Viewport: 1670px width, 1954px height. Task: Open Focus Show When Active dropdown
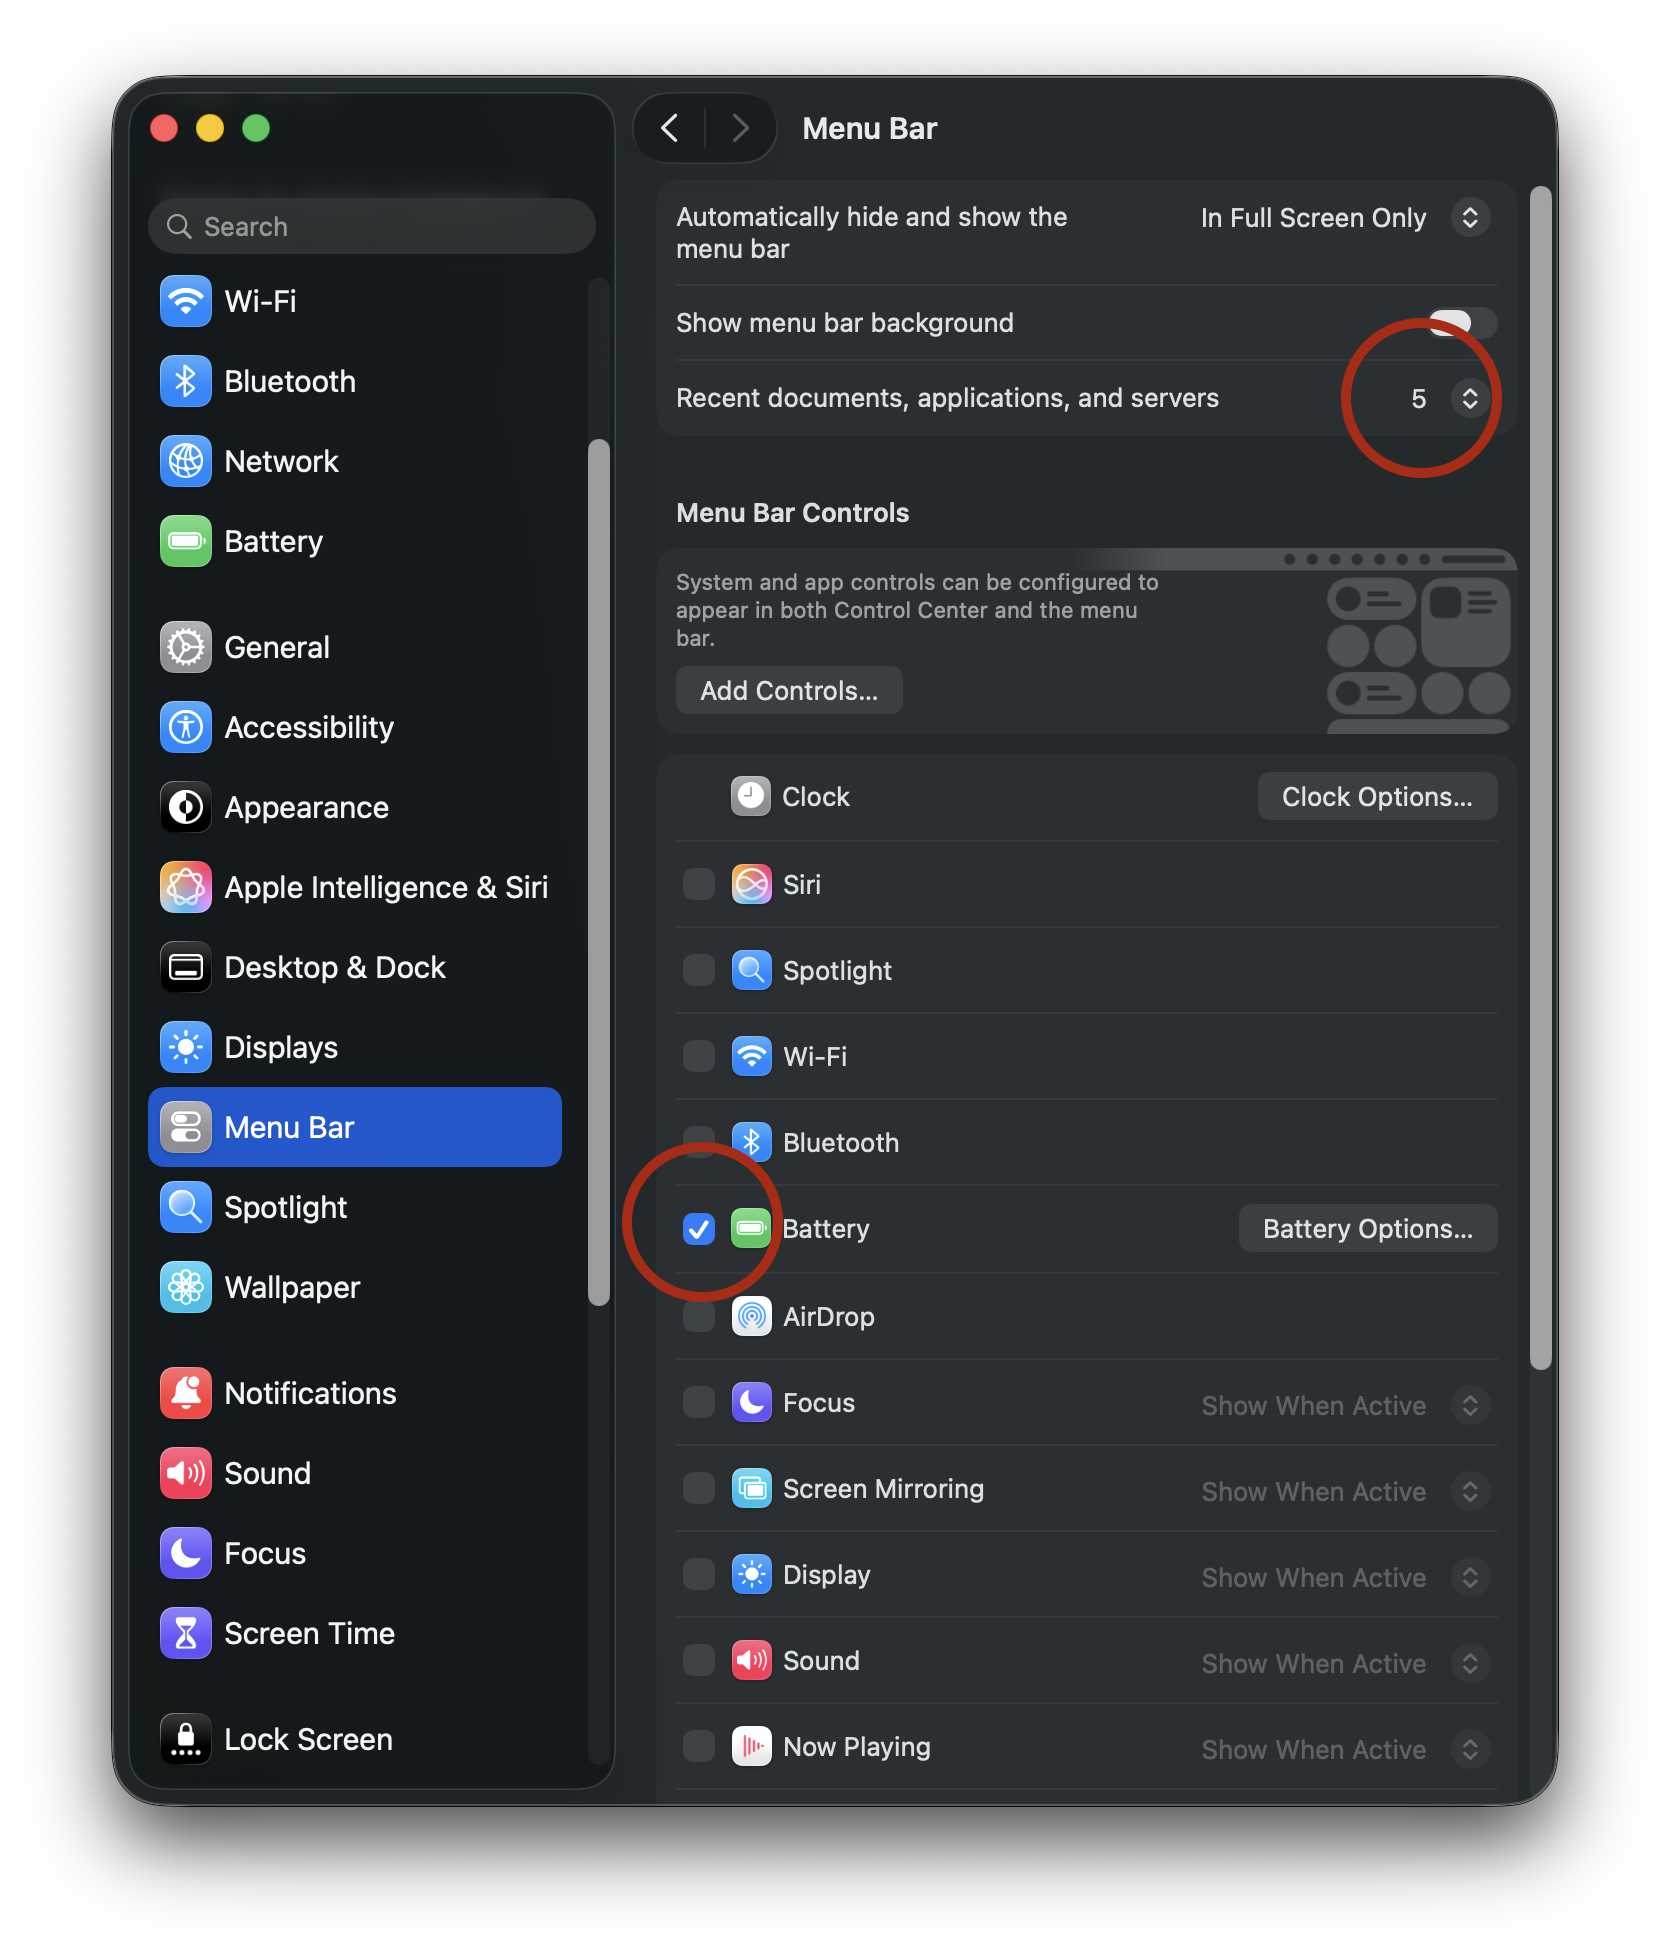point(1345,1406)
